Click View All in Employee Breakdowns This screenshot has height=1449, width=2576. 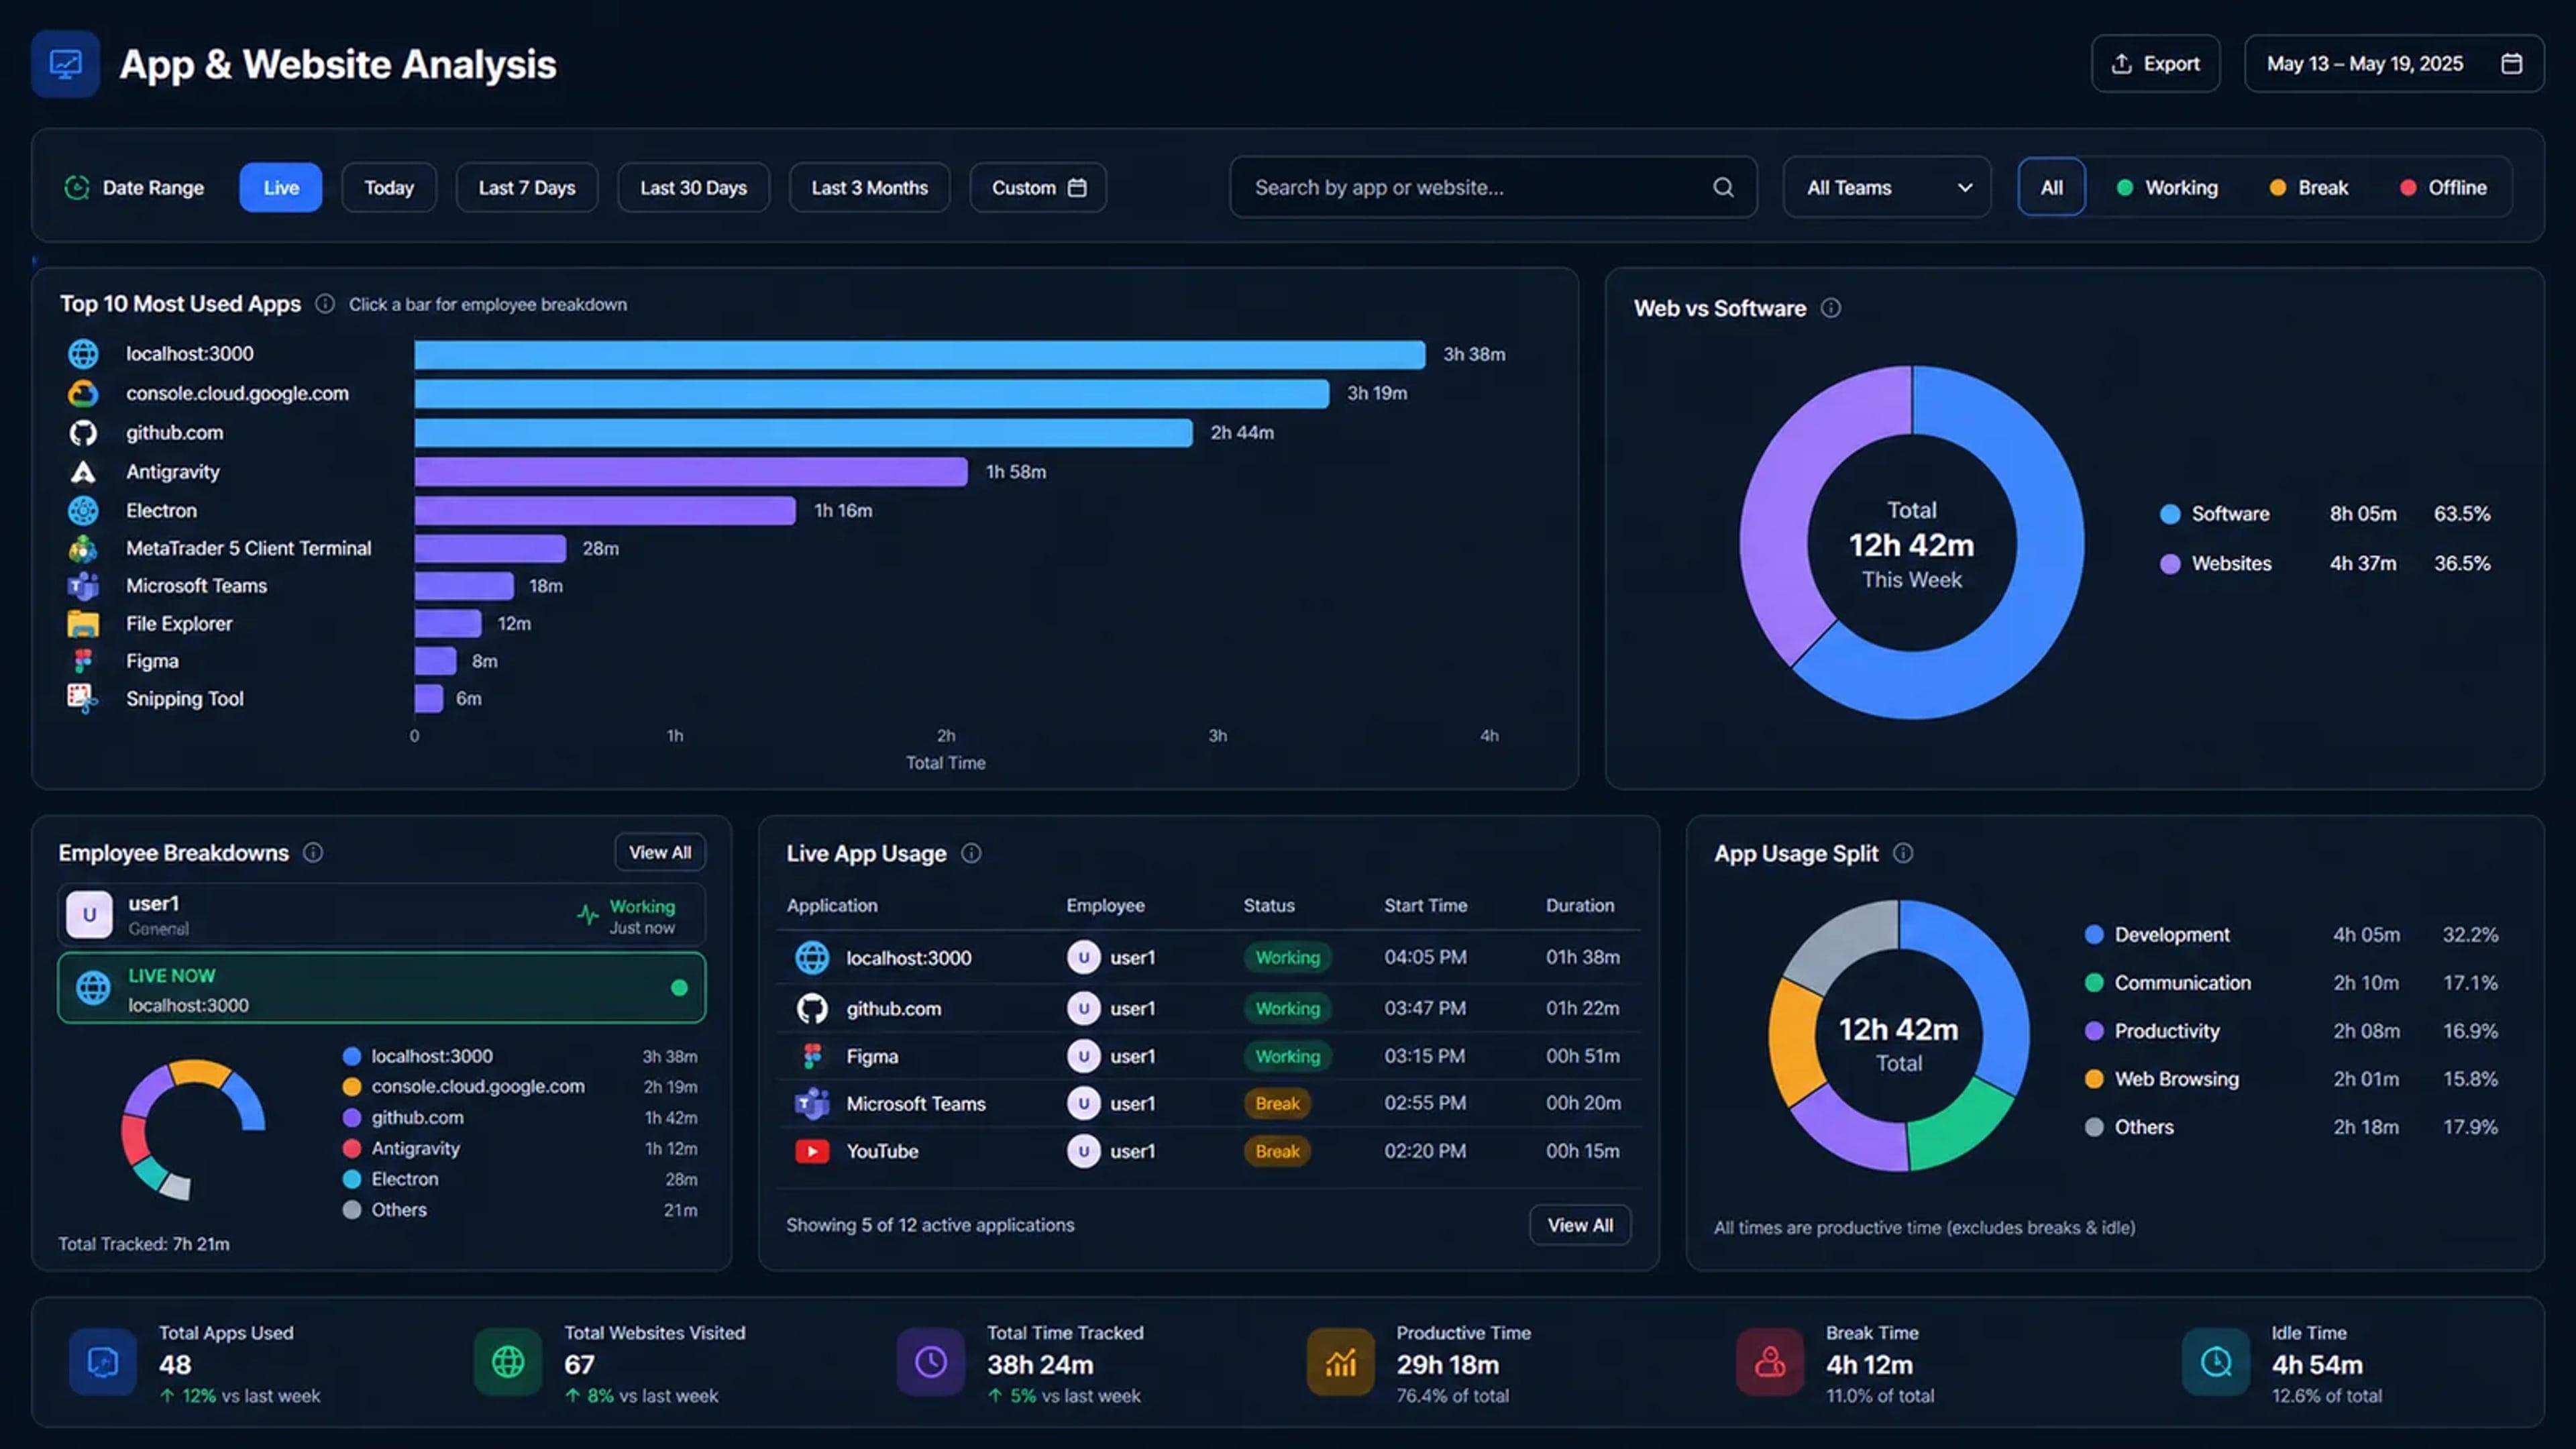coord(659,852)
